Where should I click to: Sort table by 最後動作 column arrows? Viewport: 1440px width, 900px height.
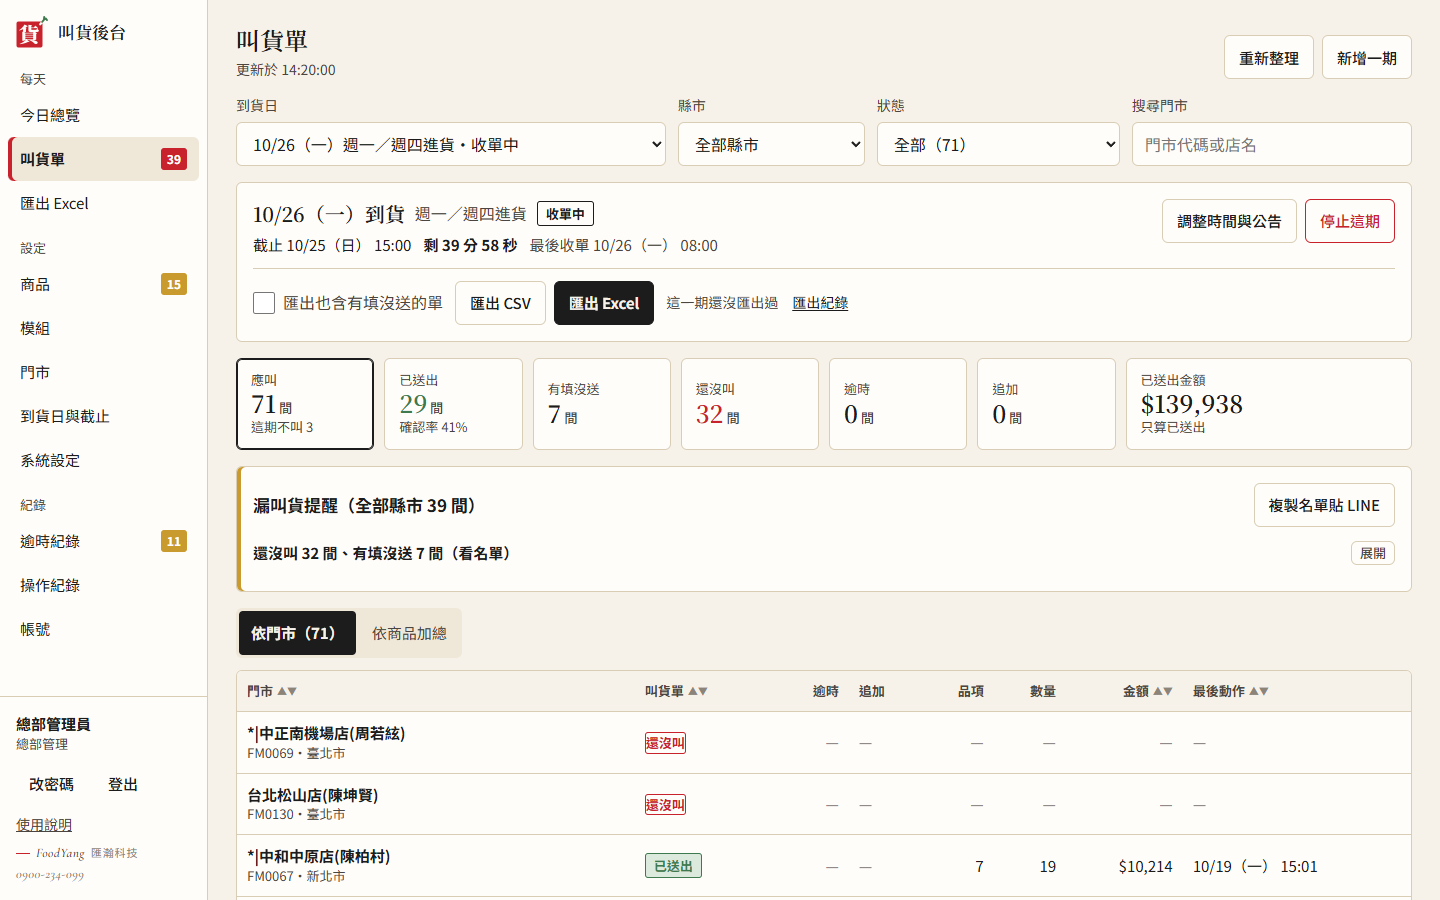coord(1259,691)
